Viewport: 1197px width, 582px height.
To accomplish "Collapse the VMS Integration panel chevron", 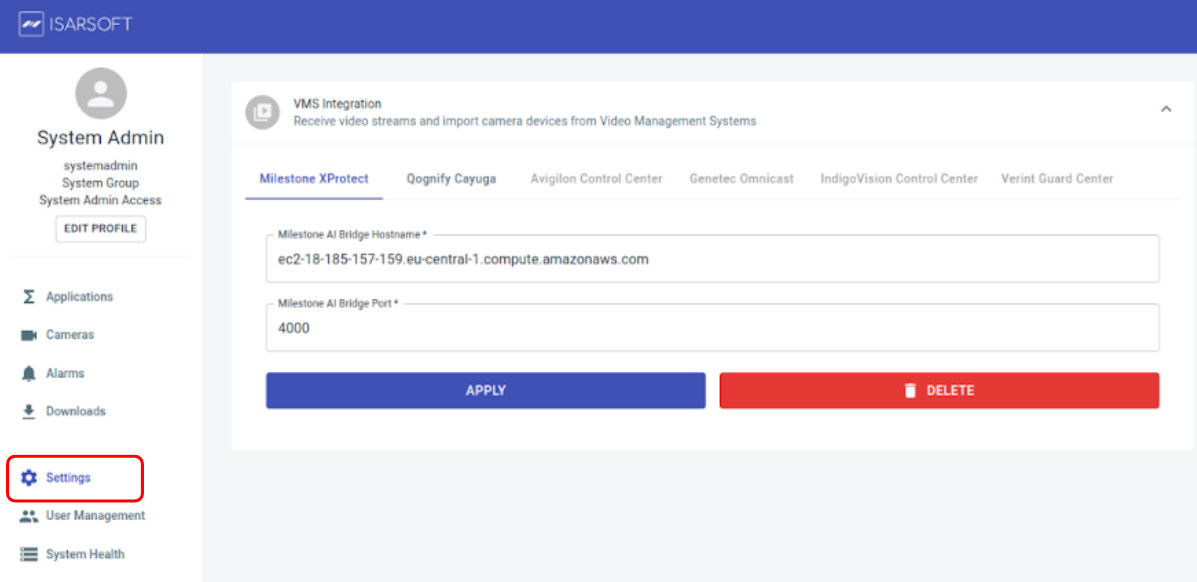I will coord(1166,109).
